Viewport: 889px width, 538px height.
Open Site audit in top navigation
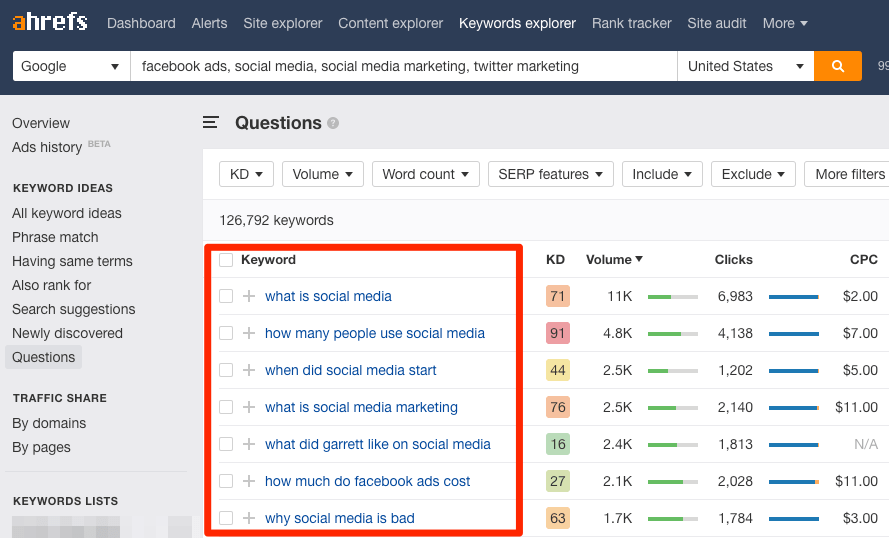pos(717,23)
